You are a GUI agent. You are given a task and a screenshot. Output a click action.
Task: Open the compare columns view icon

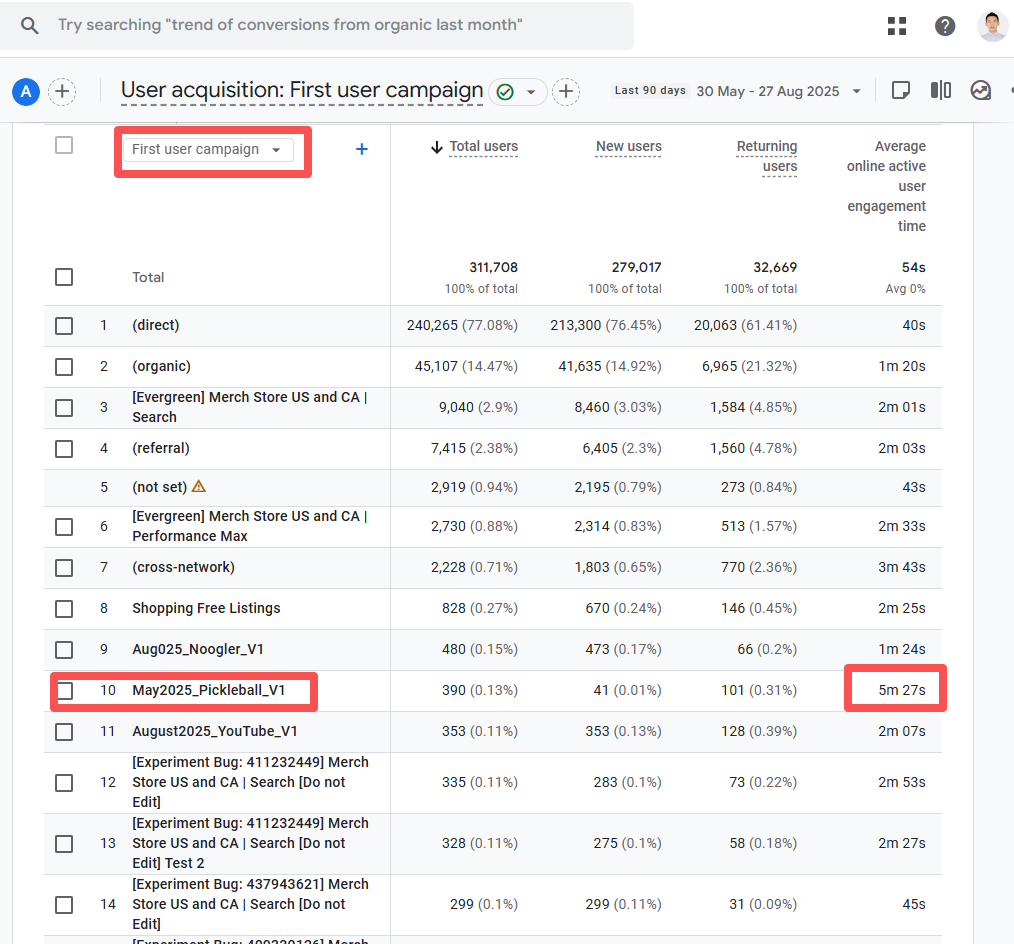pyautogui.click(x=940, y=91)
